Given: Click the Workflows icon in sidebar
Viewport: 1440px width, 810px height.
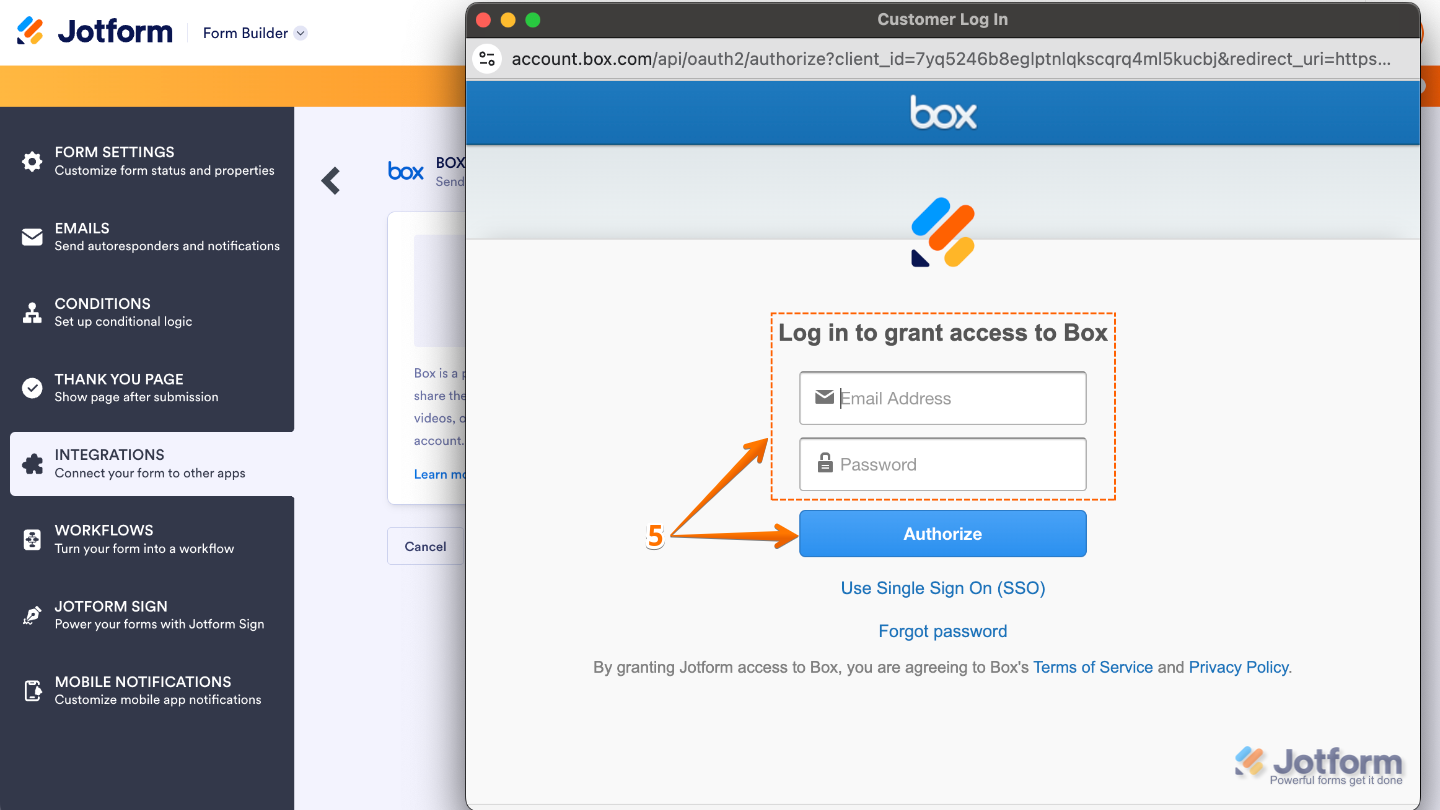Looking at the screenshot, I should (x=32, y=540).
